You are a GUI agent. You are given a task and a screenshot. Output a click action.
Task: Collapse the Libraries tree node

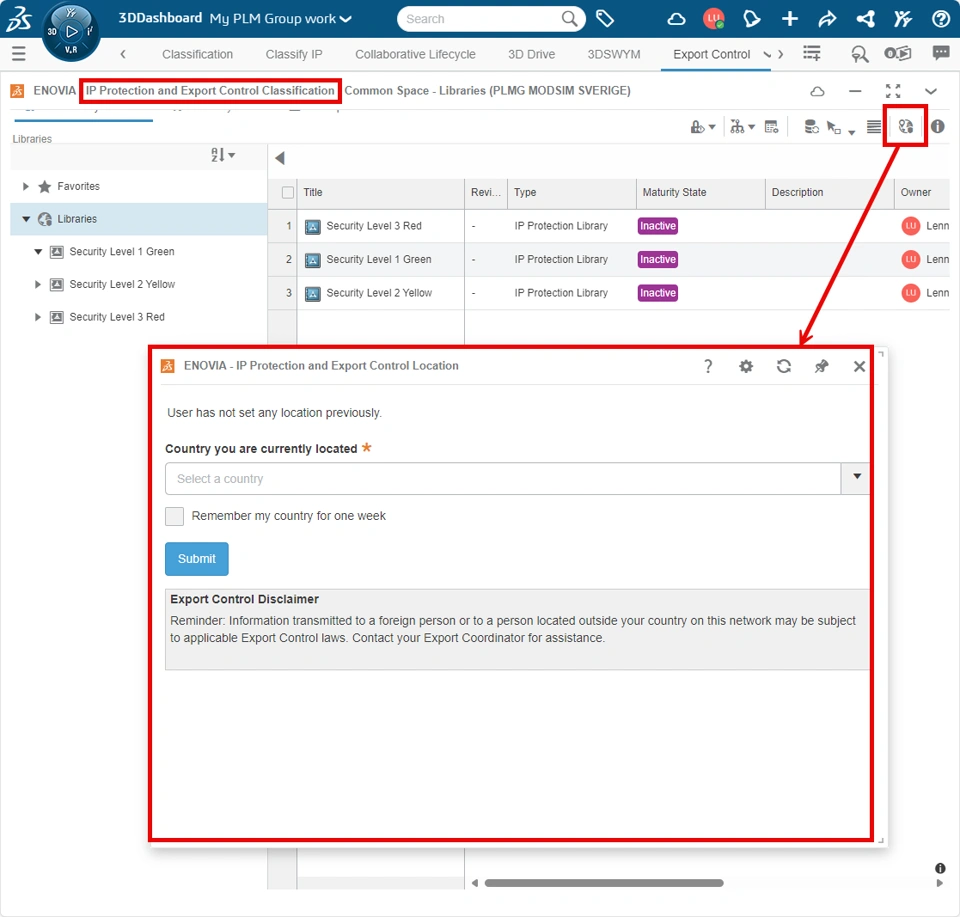(x=26, y=219)
